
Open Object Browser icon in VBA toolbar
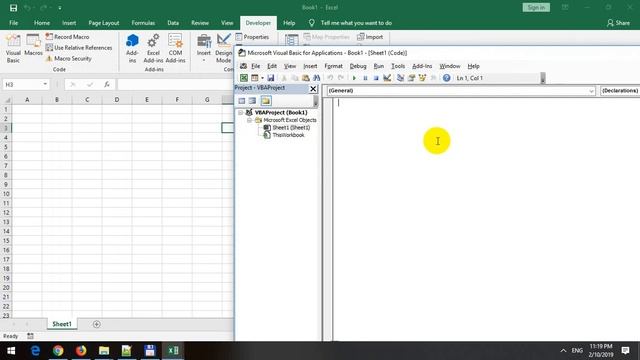[422, 78]
